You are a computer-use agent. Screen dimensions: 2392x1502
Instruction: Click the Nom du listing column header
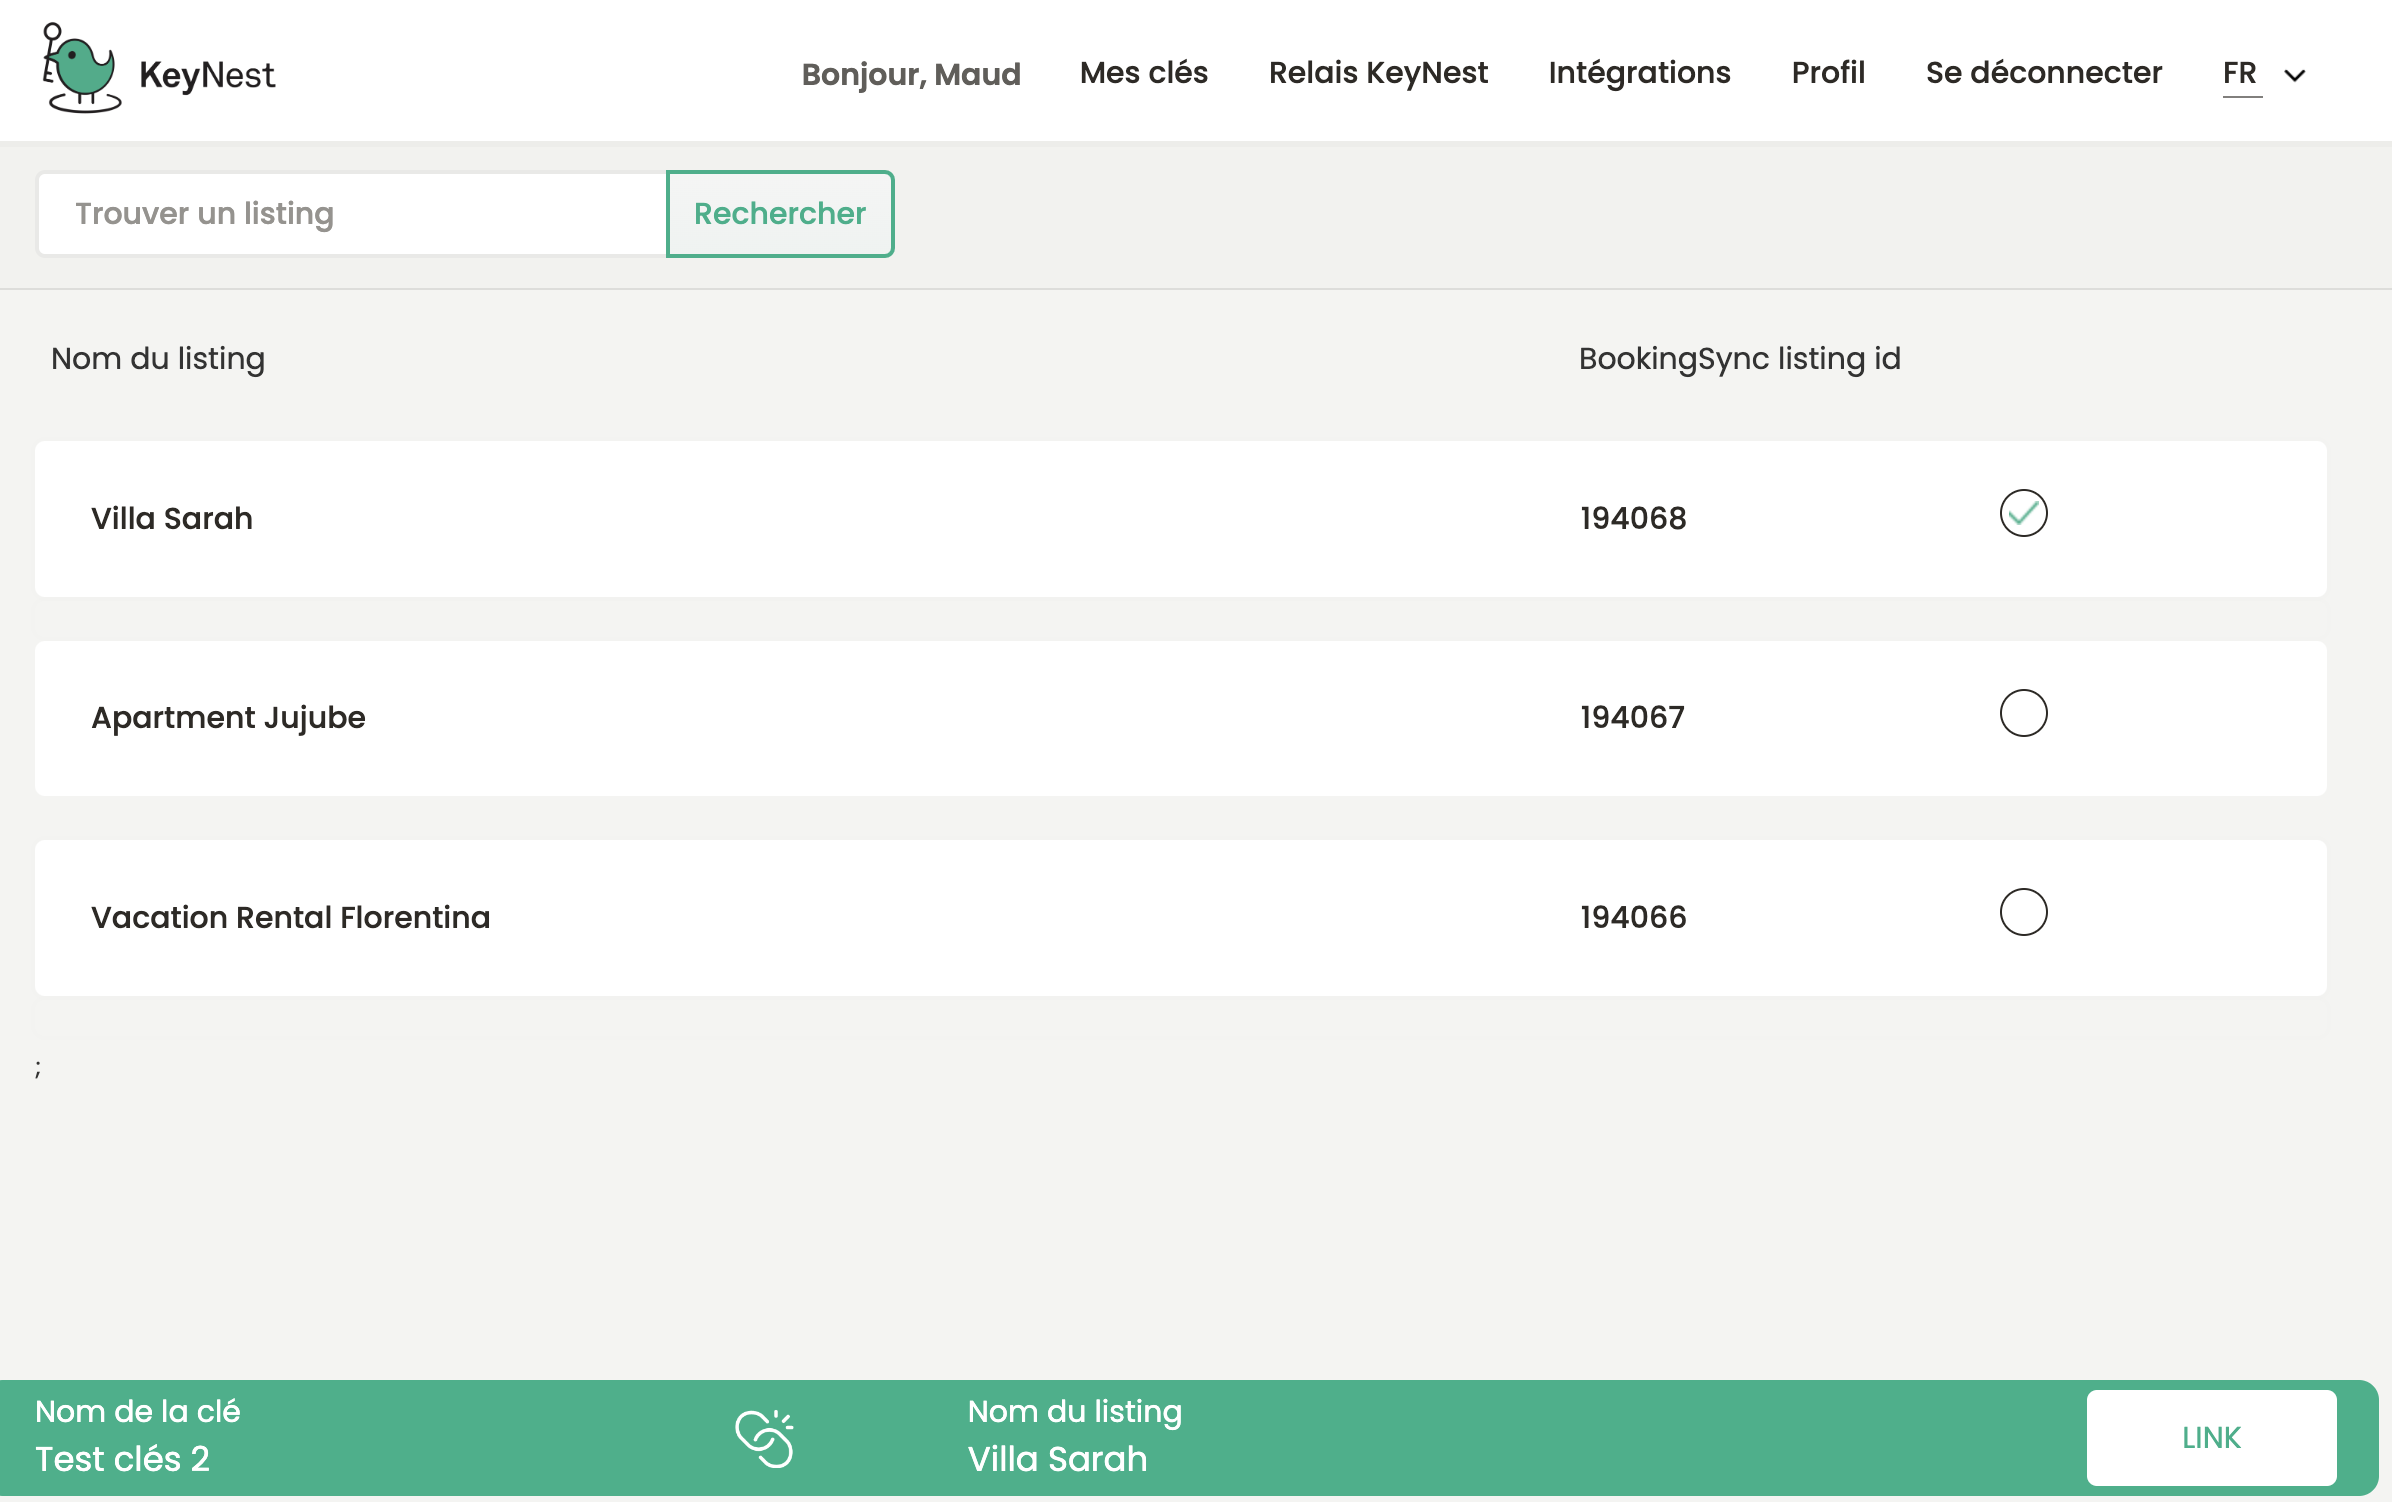157,358
